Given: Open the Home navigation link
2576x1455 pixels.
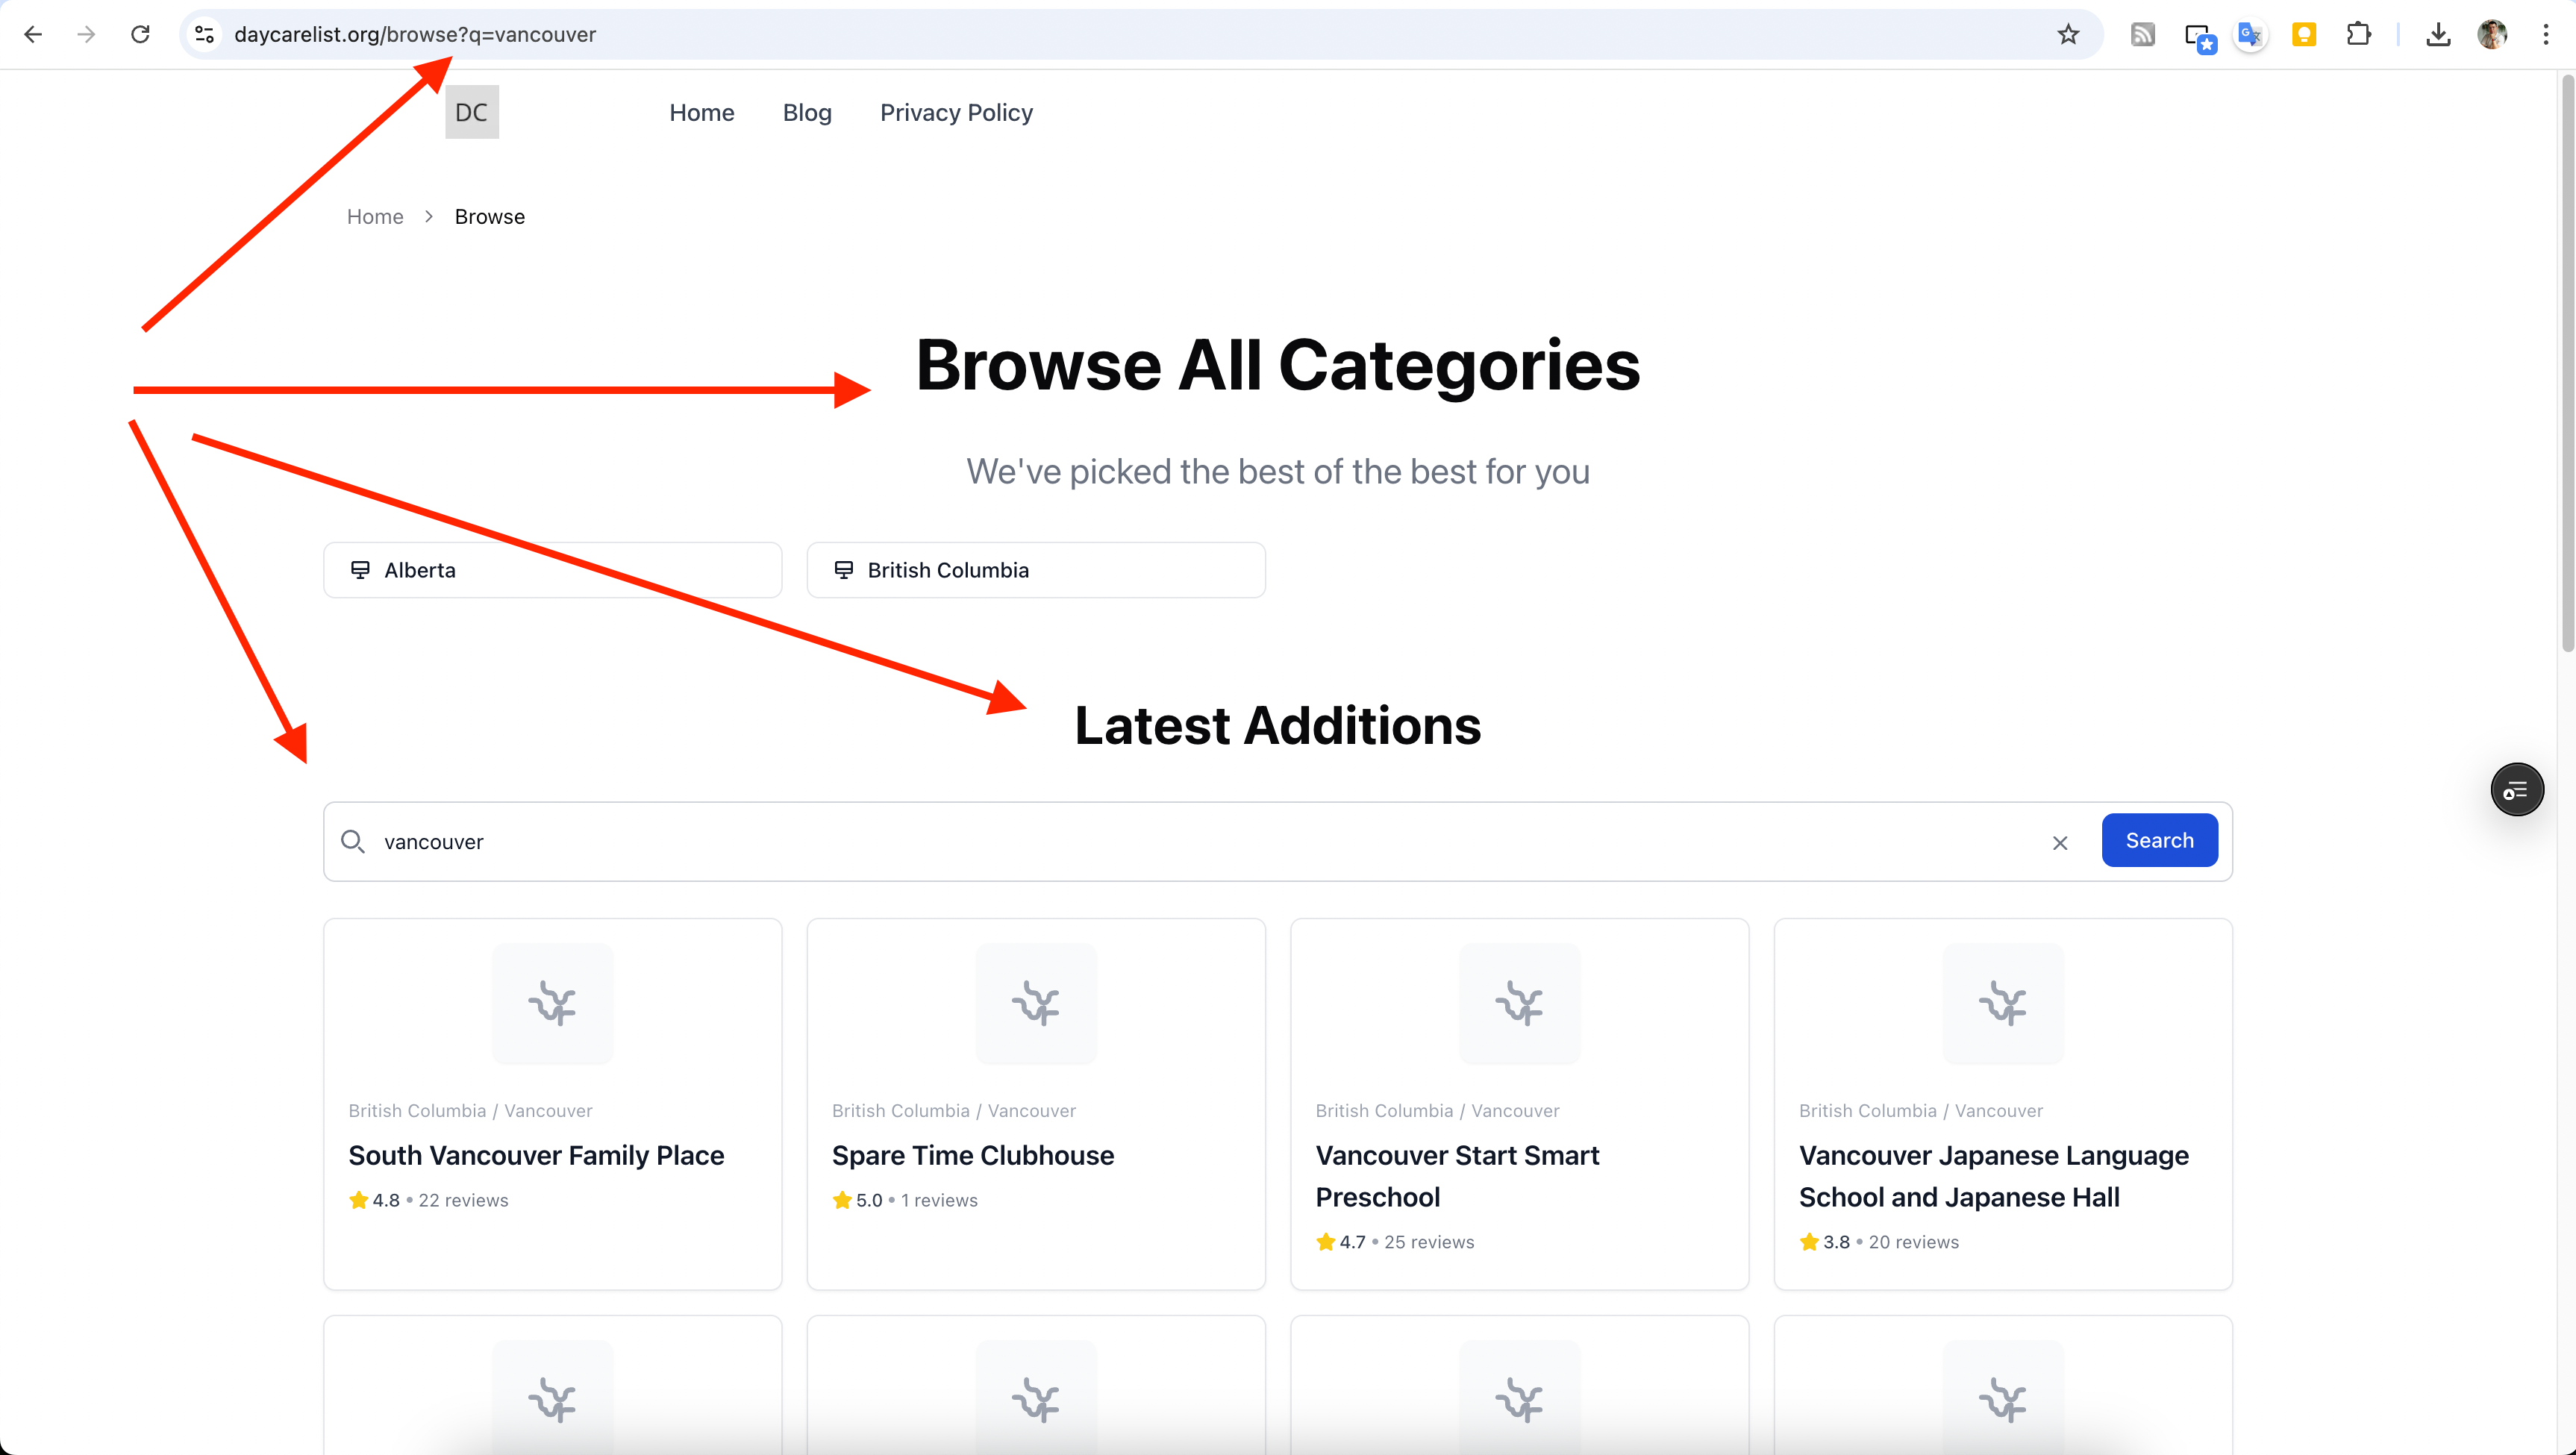Looking at the screenshot, I should click(702, 113).
